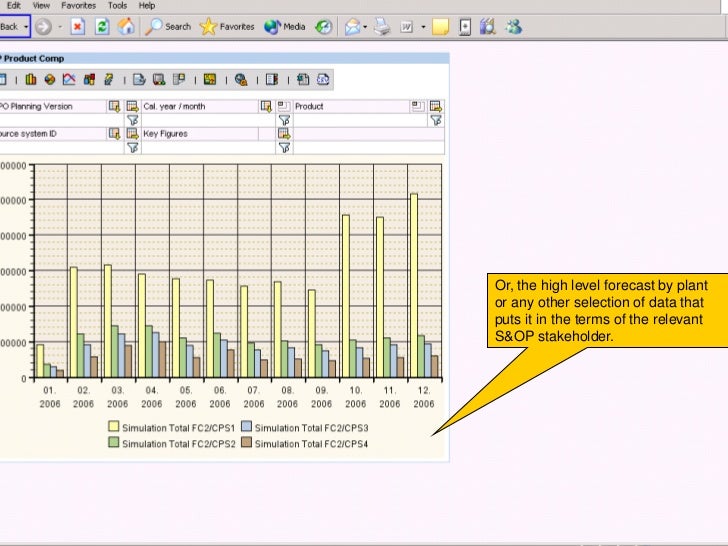Click filter funnel left of Product filter cell
728x546 pixels.
point(284,120)
